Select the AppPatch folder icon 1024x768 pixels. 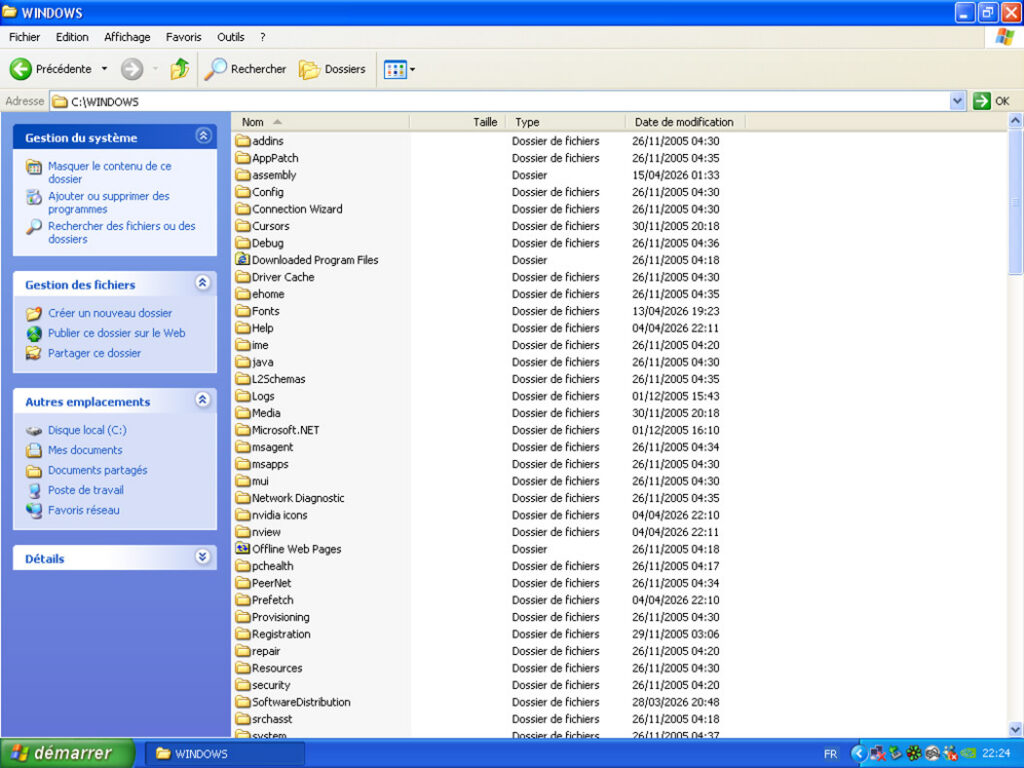pos(243,158)
